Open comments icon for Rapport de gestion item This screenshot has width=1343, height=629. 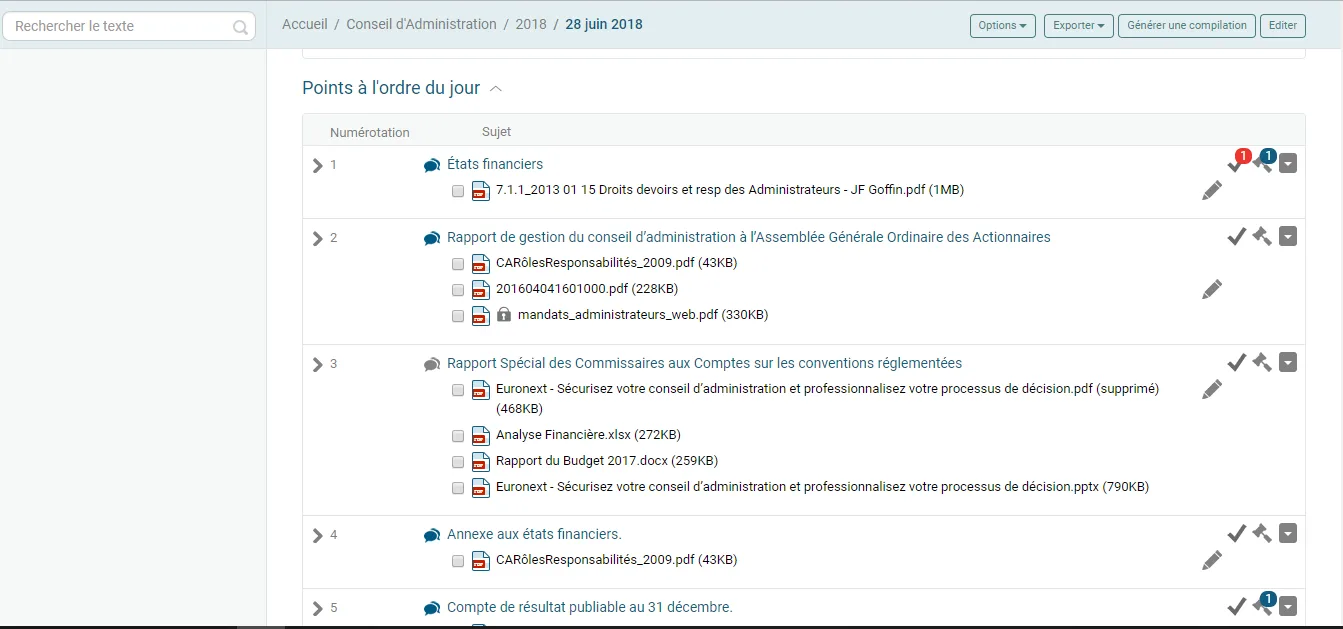(432, 238)
